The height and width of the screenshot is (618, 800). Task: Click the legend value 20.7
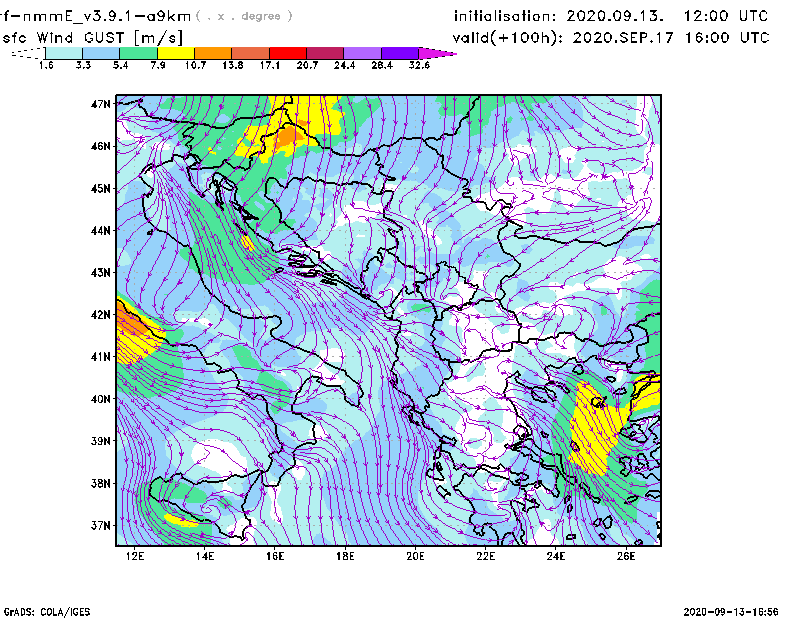pos(307,65)
